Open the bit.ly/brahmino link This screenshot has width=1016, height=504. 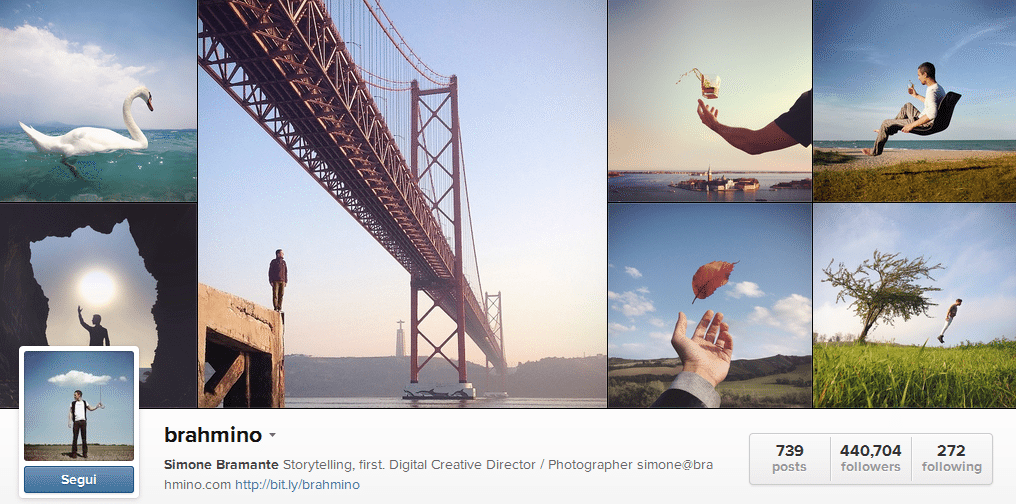coord(297,485)
